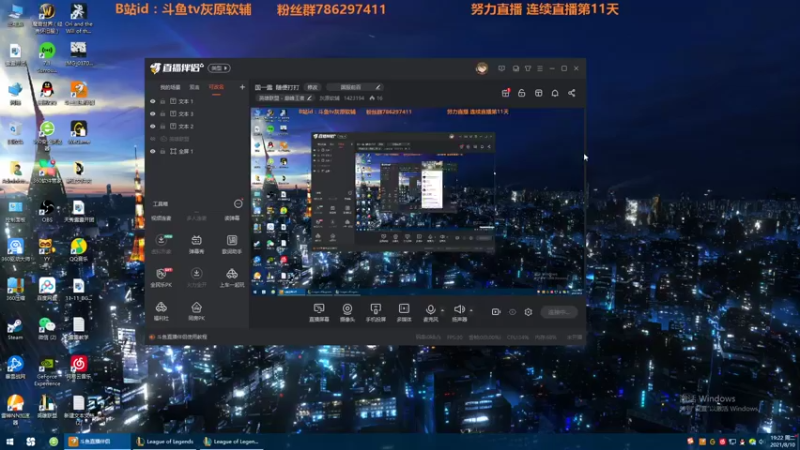This screenshot has width=800, height=450.
Task: Open the third text tool in toolbox top row
Action: tap(232, 218)
